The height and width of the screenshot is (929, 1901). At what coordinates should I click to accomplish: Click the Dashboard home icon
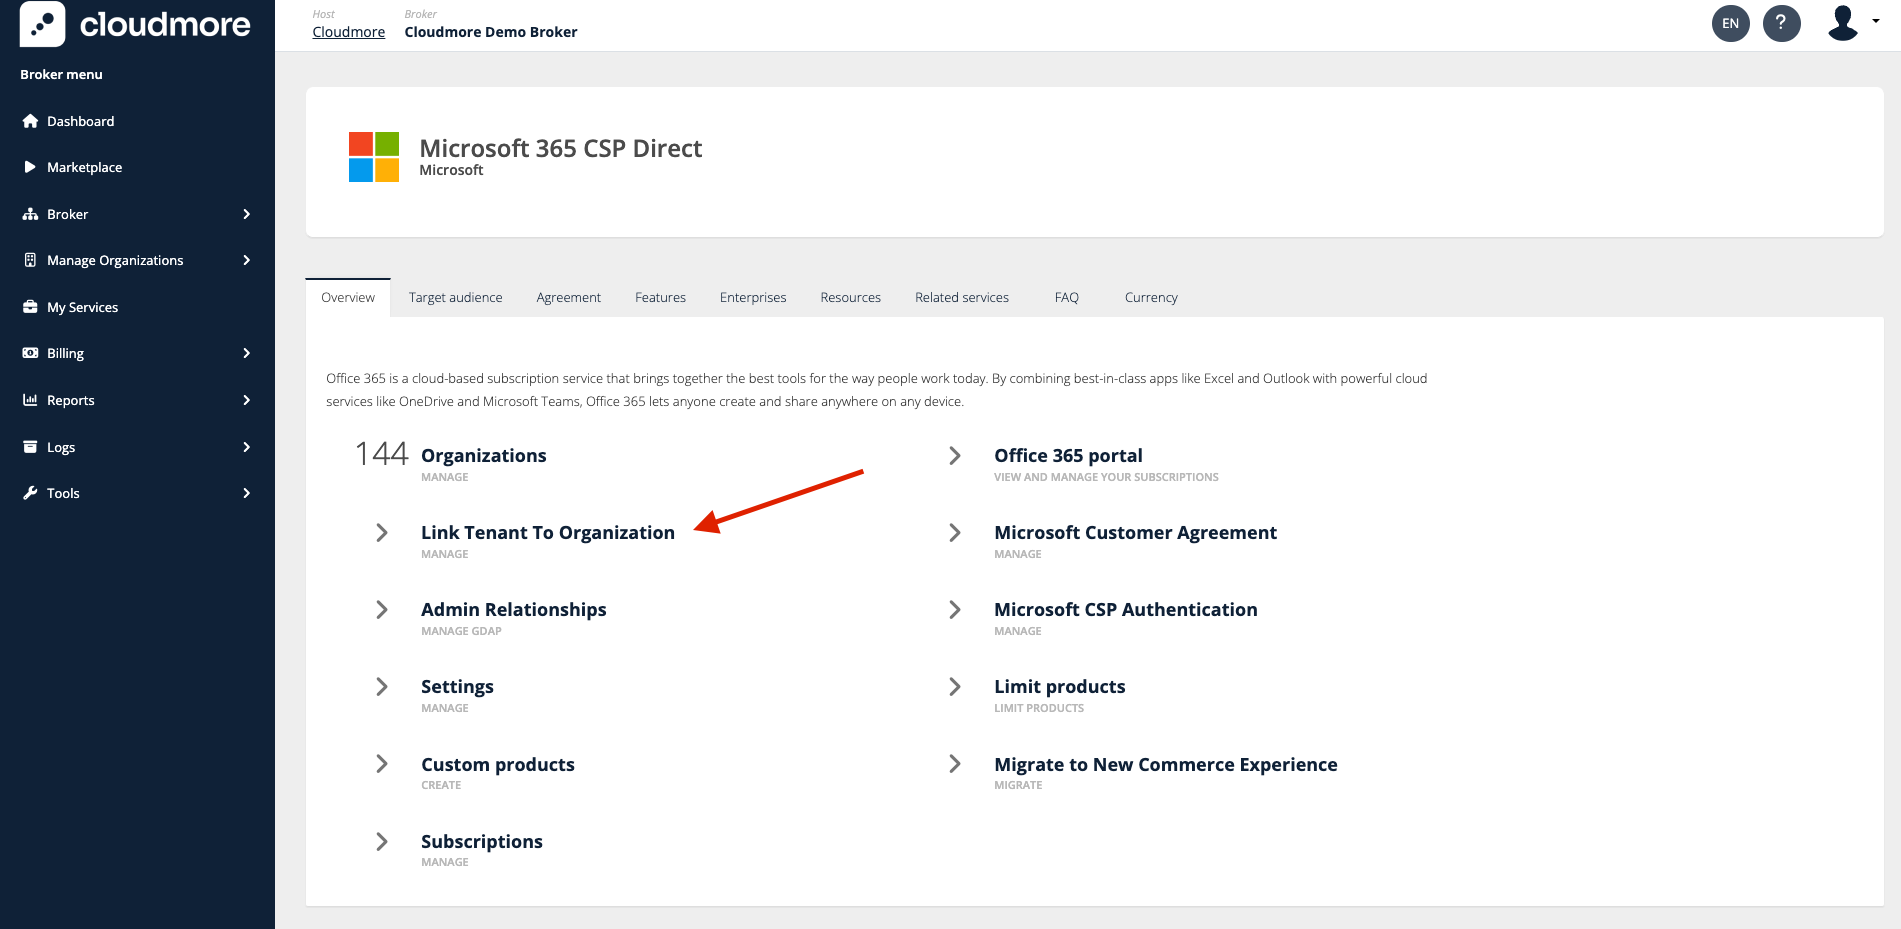click(x=30, y=121)
